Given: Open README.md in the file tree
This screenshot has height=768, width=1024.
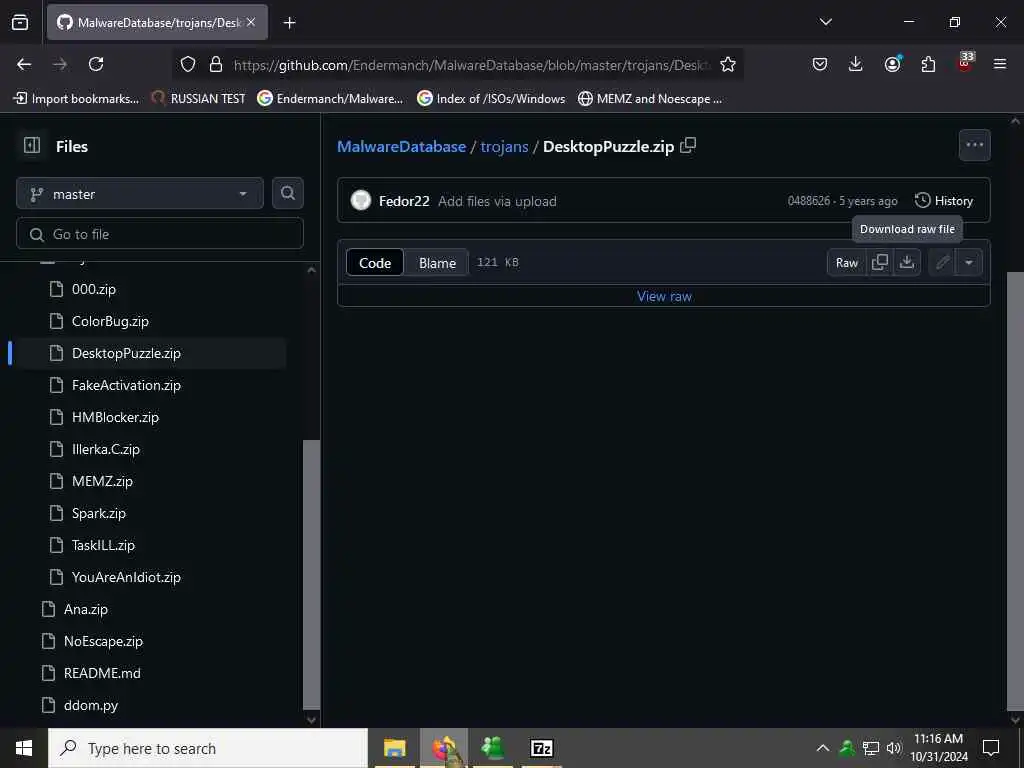Looking at the screenshot, I should (102, 673).
